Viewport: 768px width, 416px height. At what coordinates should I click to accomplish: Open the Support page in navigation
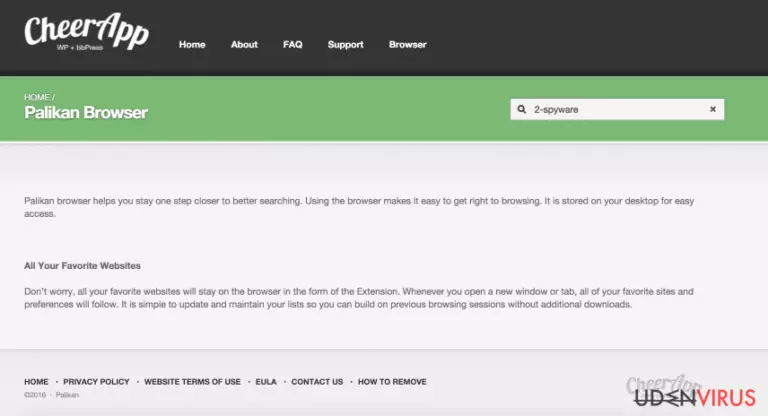tap(345, 45)
